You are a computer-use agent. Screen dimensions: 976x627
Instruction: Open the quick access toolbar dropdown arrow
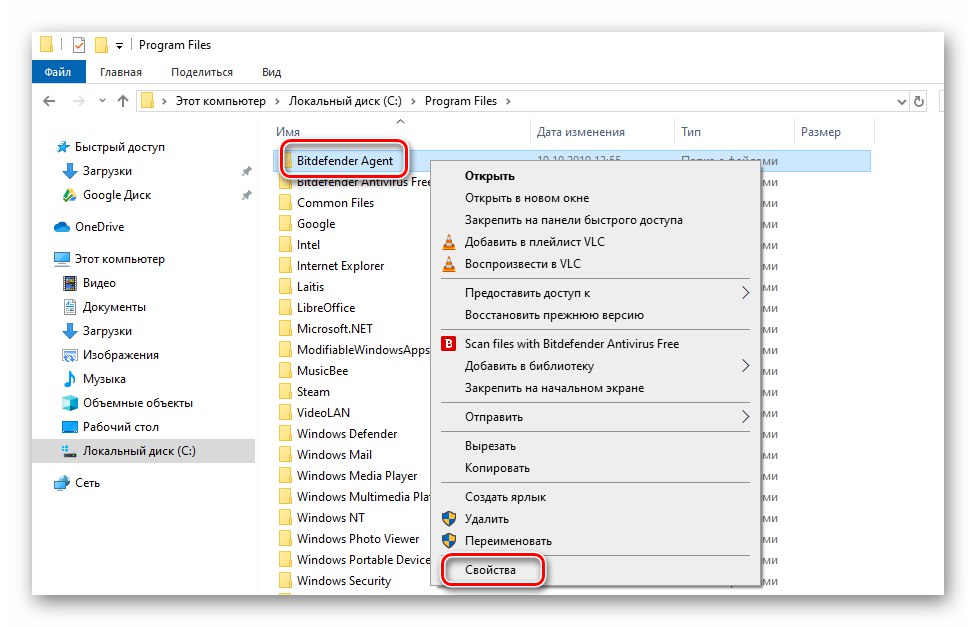click(x=120, y=44)
